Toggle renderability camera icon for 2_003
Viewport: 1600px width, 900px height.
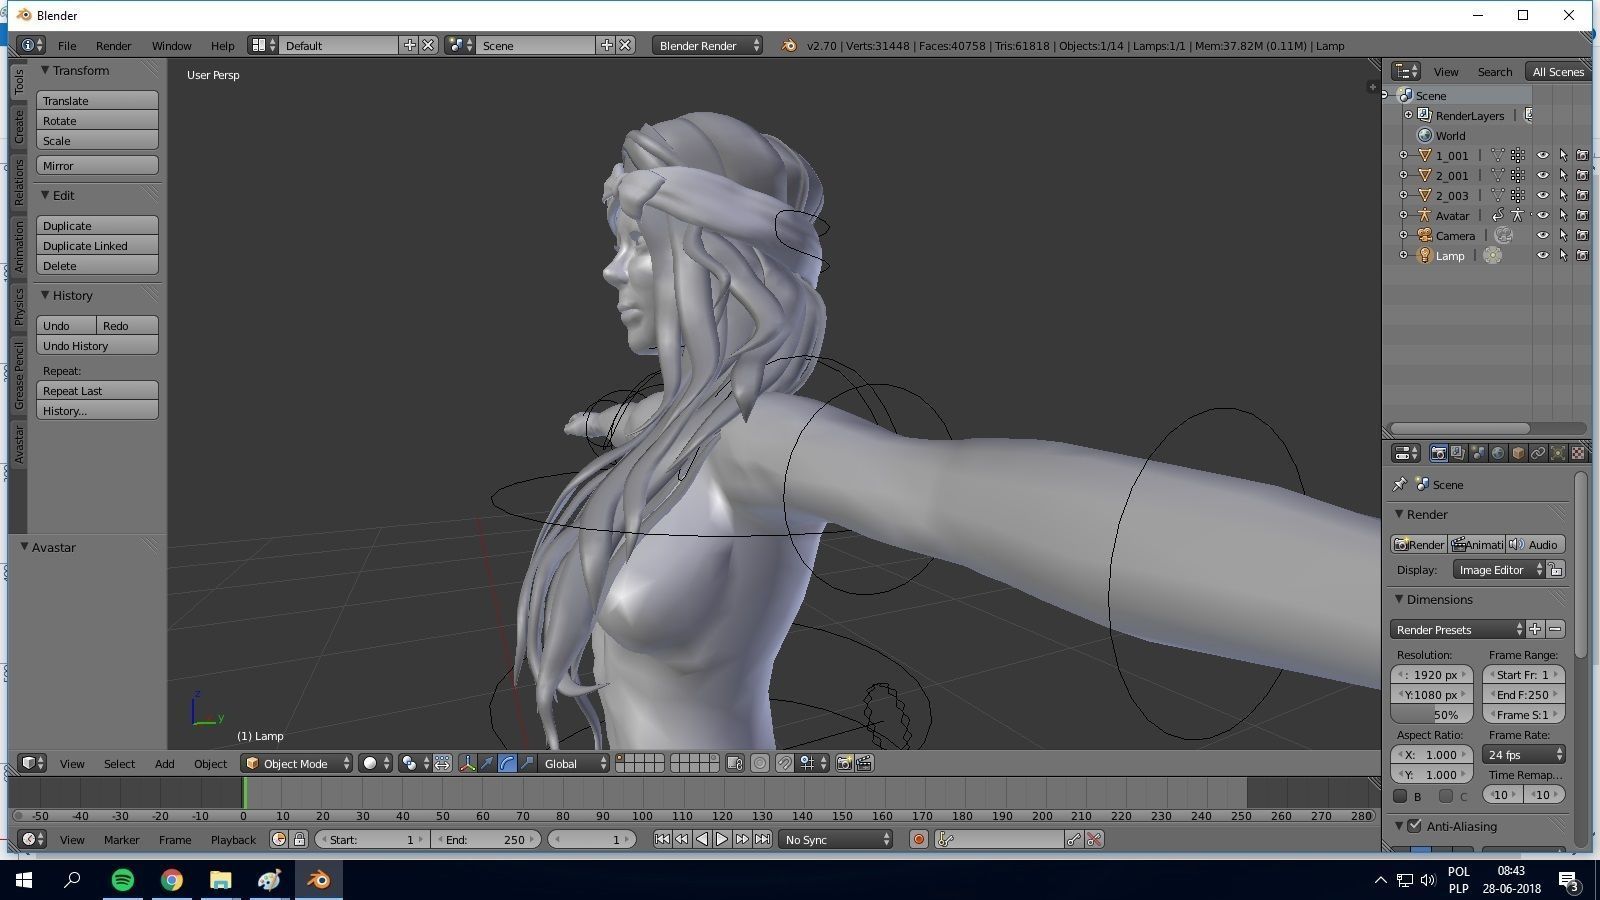[1583, 195]
